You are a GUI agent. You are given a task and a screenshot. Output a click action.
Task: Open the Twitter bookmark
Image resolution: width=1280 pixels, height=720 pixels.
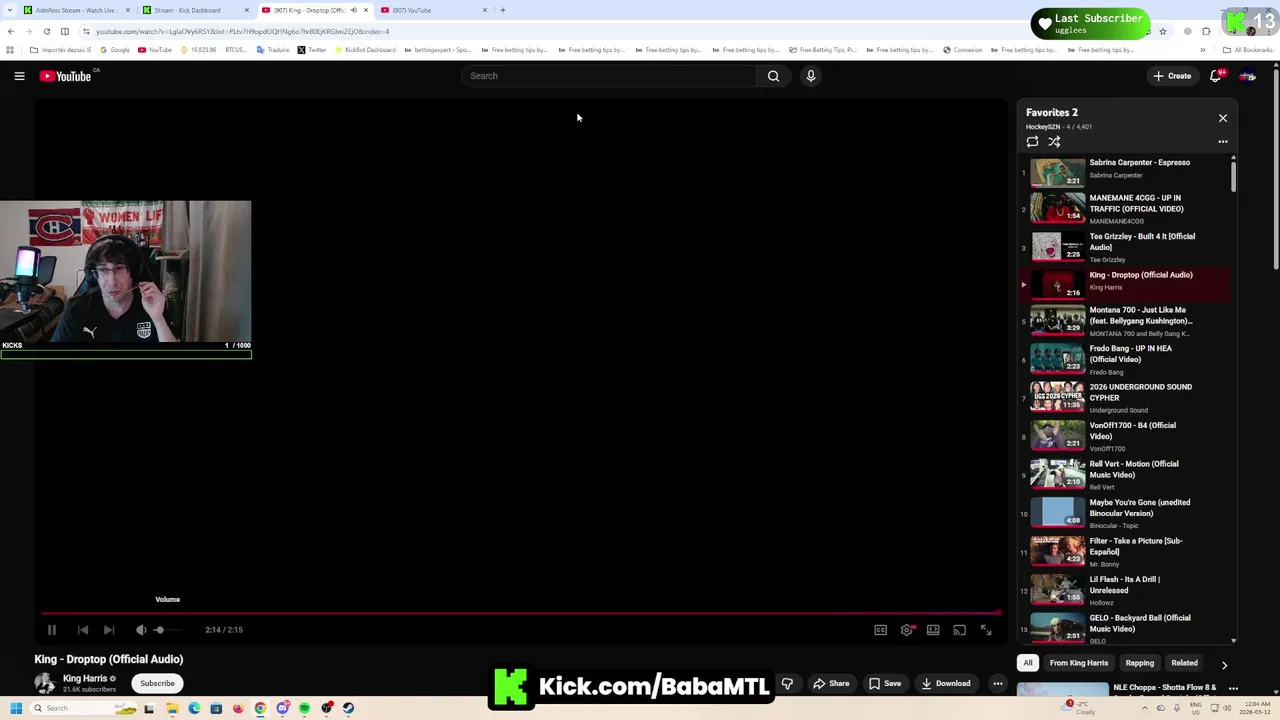(x=312, y=50)
